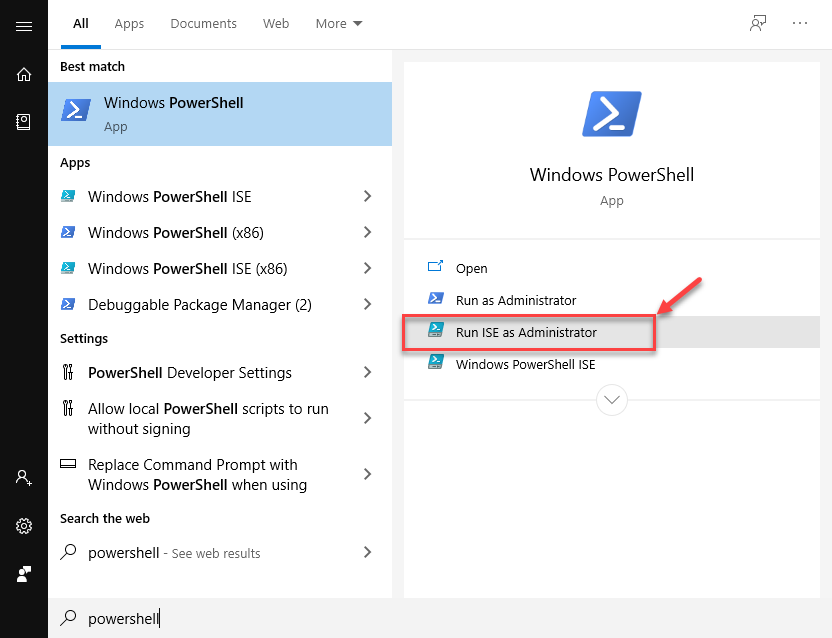Switch to the Apps tab
832x638 pixels.
pyautogui.click(x=129, y=24)
